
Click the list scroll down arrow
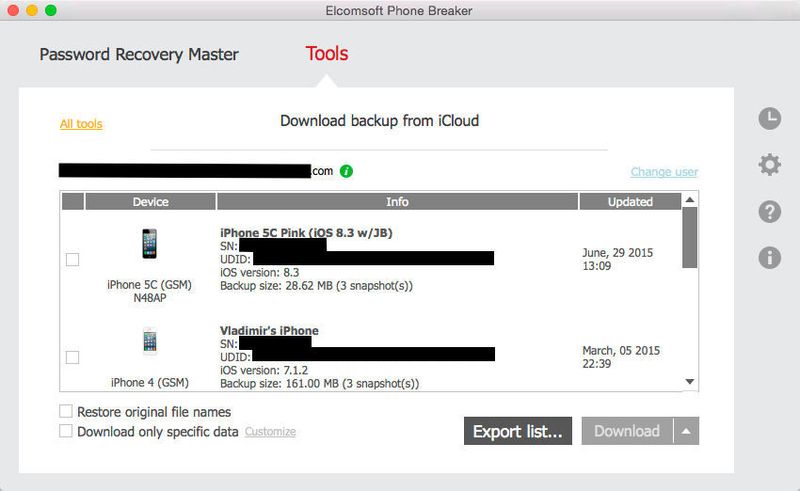point(690,382)
